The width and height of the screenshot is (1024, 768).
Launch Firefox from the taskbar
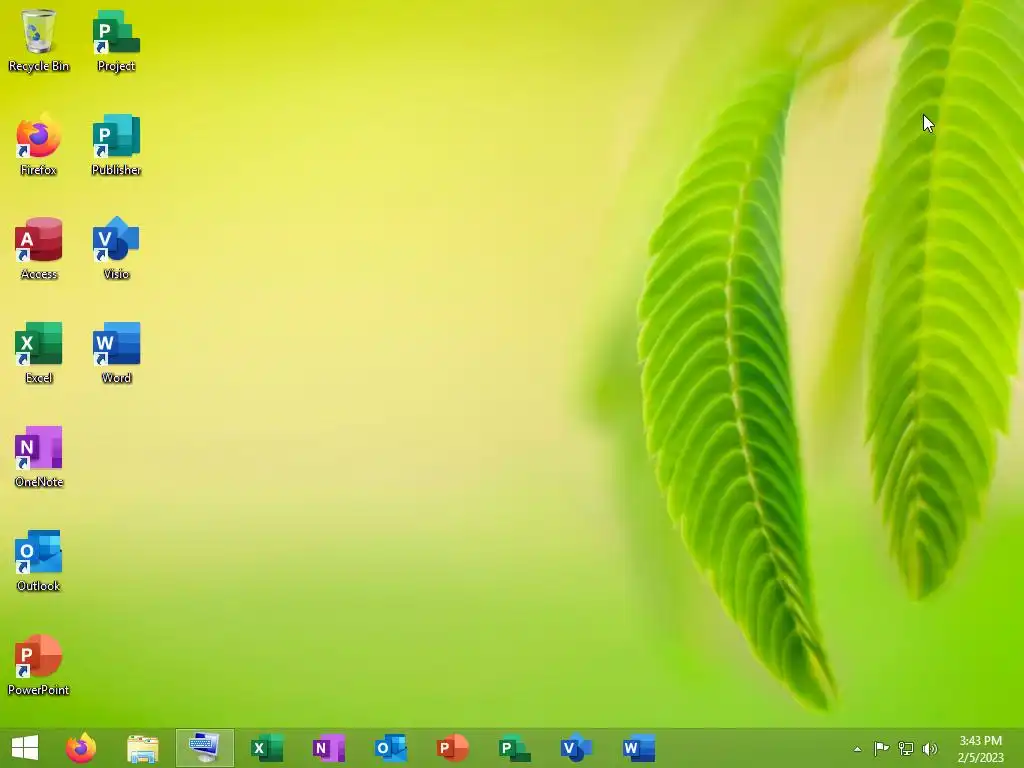click(x=81, y=748)
